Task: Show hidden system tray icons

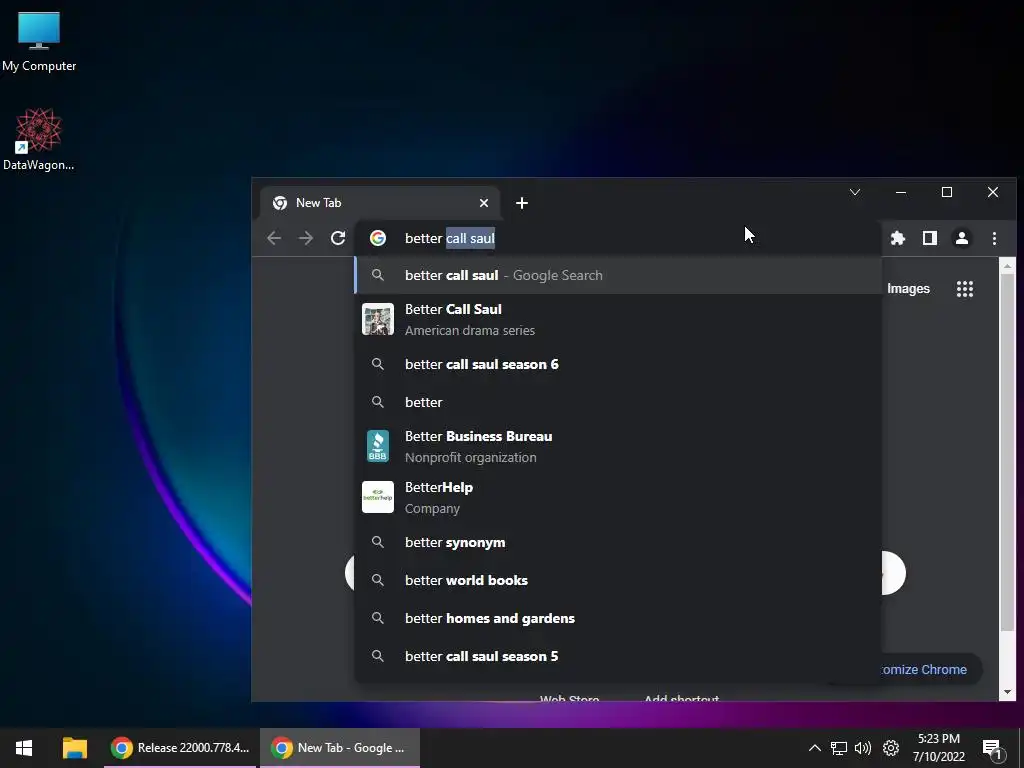Action: click(x=814, y=748)
